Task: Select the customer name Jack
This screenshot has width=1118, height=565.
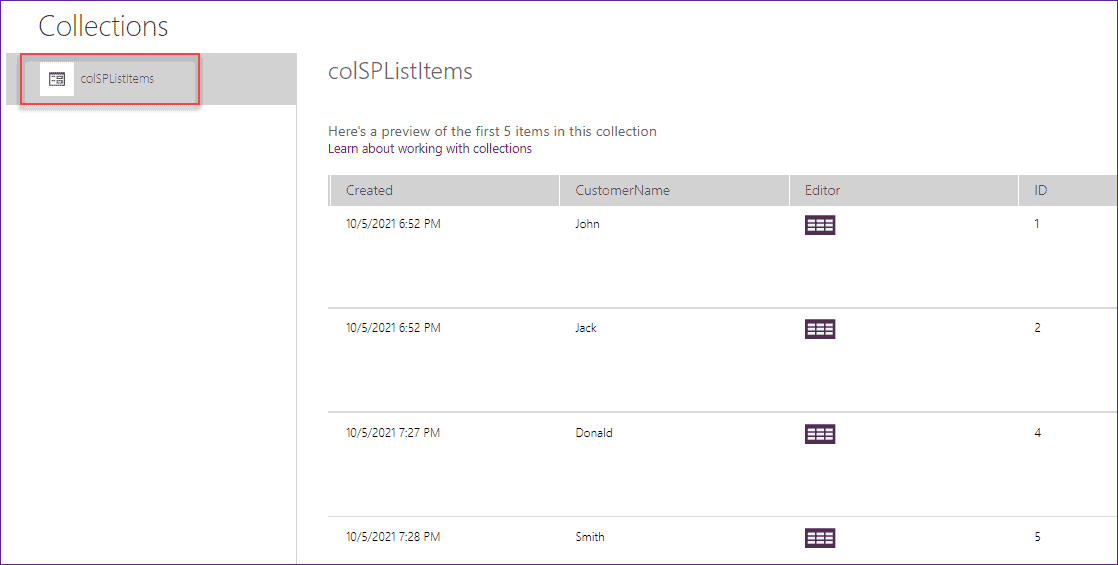Action: click(x=586, y=328)
